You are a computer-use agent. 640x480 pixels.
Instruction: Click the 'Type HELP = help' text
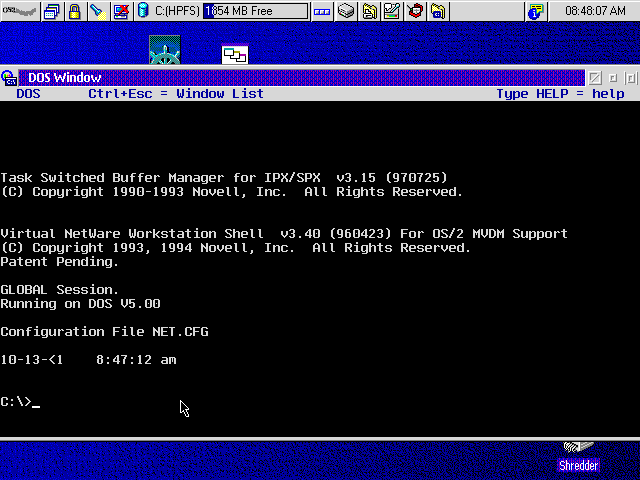pyautogui.click(x=560, y=94)
